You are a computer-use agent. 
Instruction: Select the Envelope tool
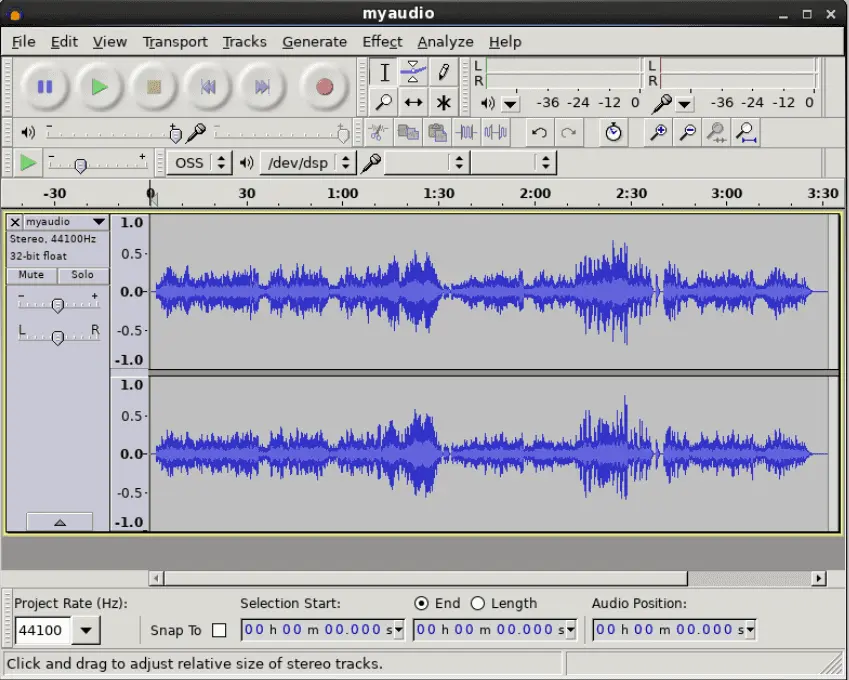(x=413, y=72)
